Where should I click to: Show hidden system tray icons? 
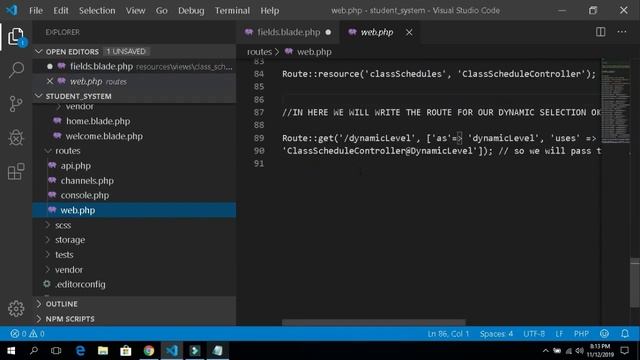tap(546, 351)
